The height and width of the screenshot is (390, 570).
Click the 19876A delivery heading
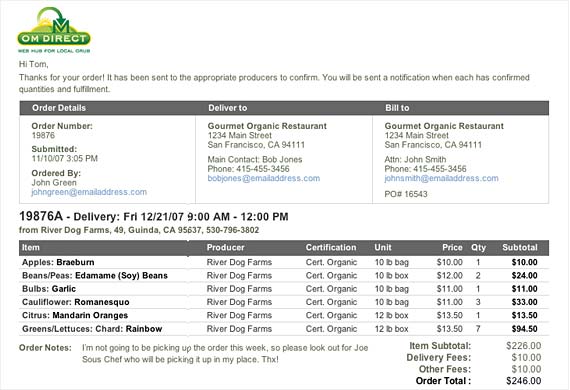tap(154, 217)
